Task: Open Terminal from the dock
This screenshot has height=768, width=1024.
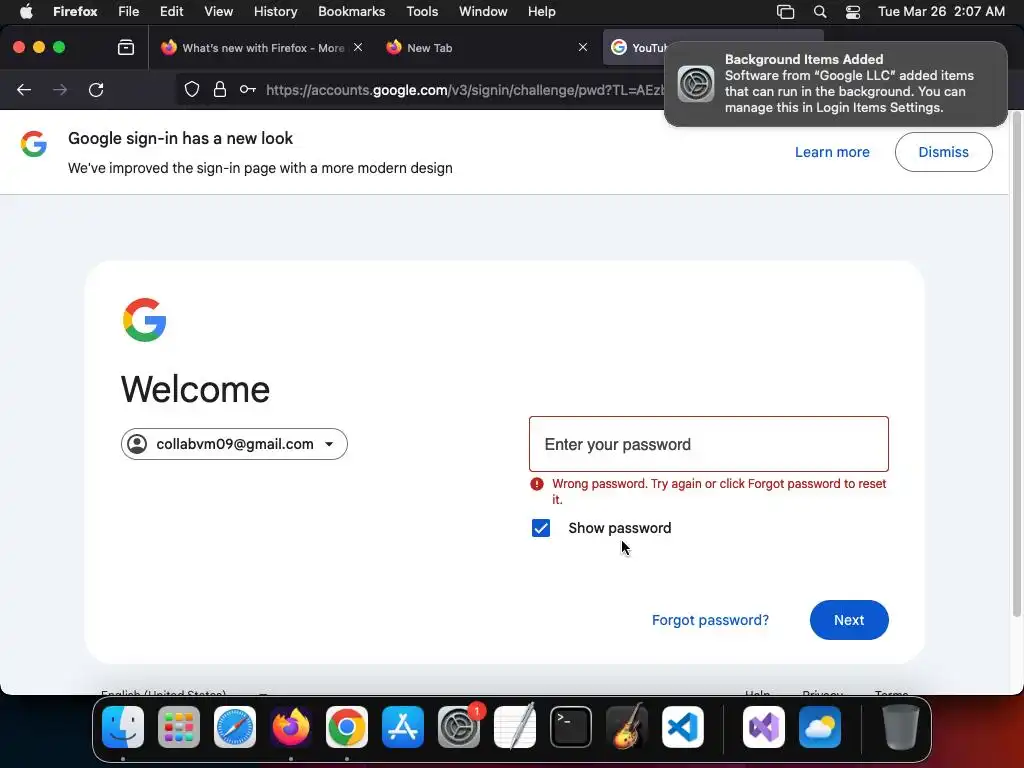Action: pyautogui.click(x=571, y=727)
